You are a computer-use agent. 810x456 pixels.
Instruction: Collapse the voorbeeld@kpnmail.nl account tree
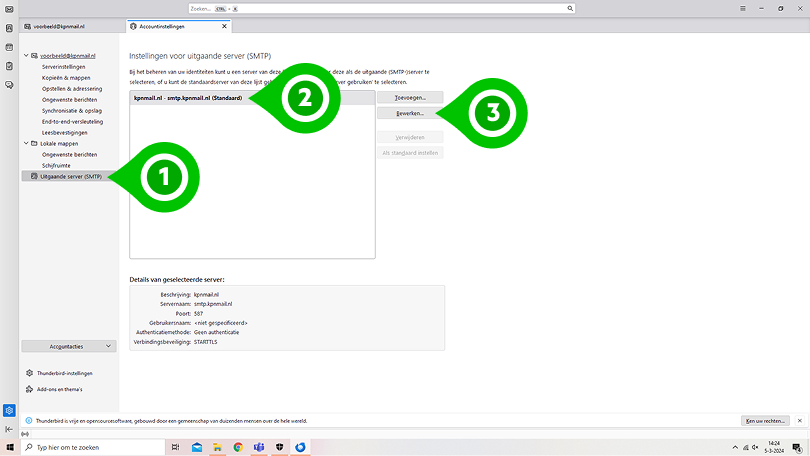26,56
